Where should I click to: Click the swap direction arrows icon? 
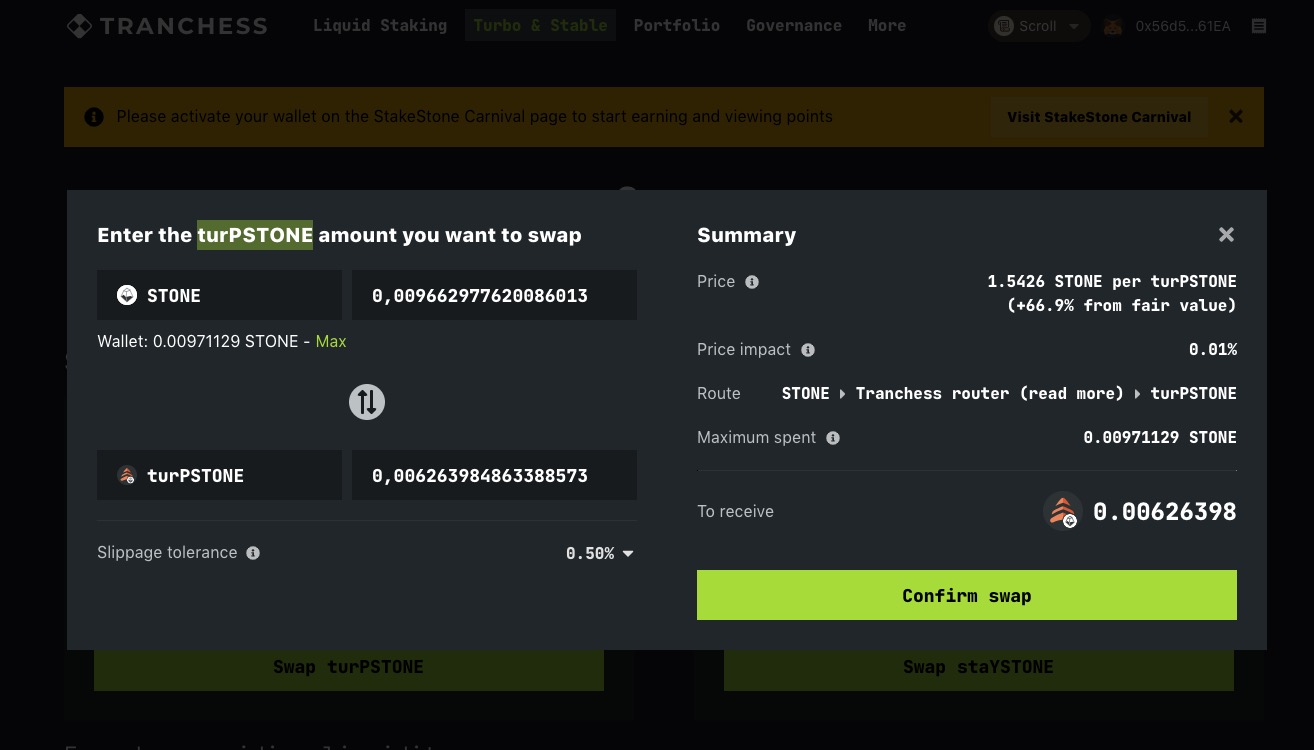pos(367,402)
